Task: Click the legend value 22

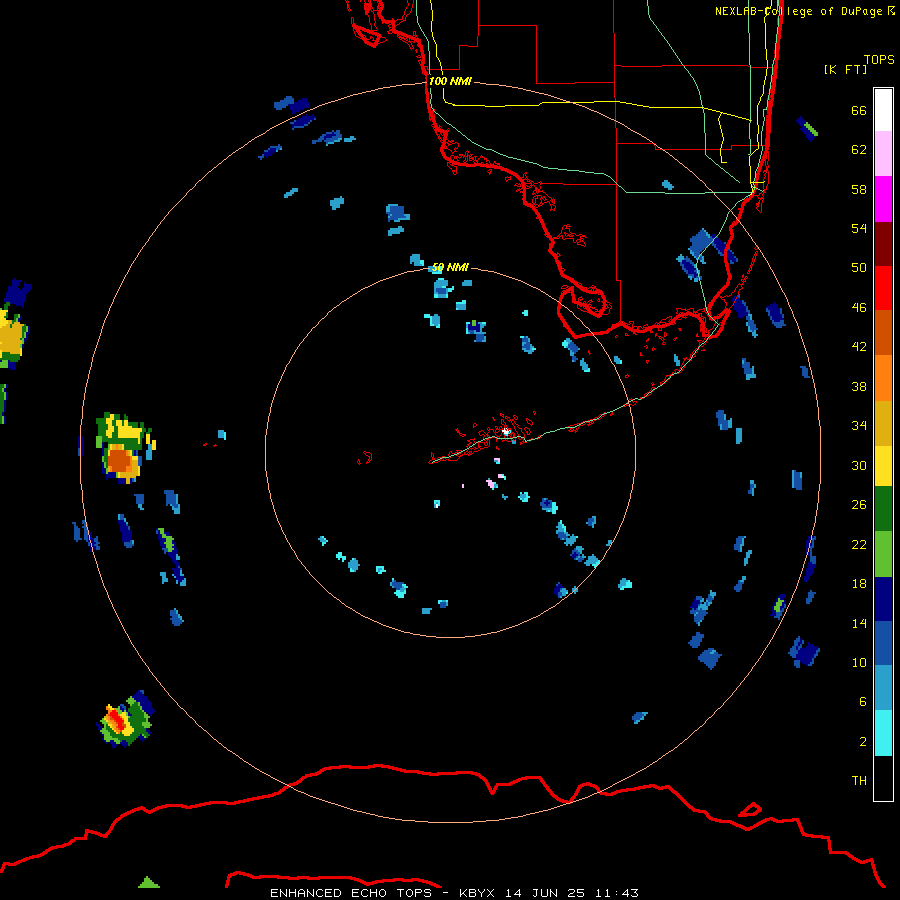Action: (859, 544)
